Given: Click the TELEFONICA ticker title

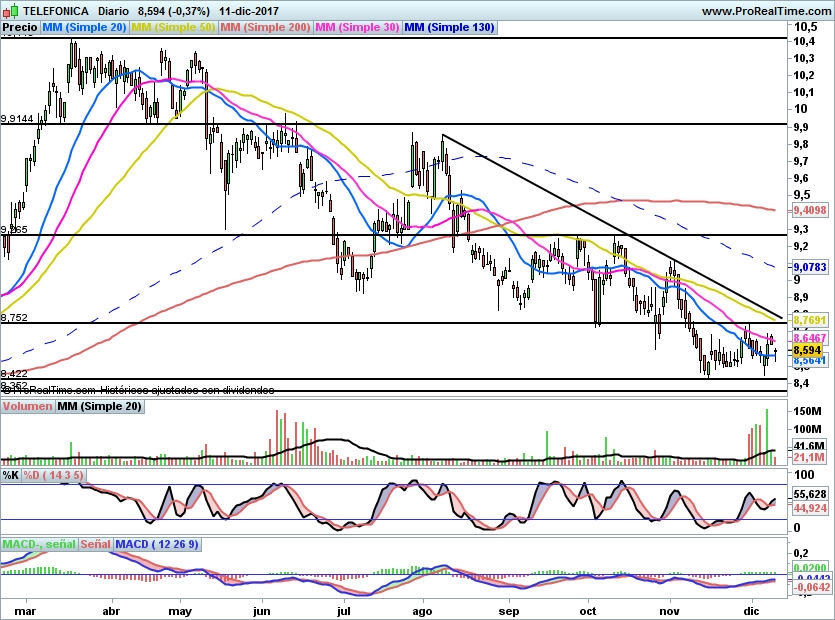Looking at the screenshot, I should (56, 11).
